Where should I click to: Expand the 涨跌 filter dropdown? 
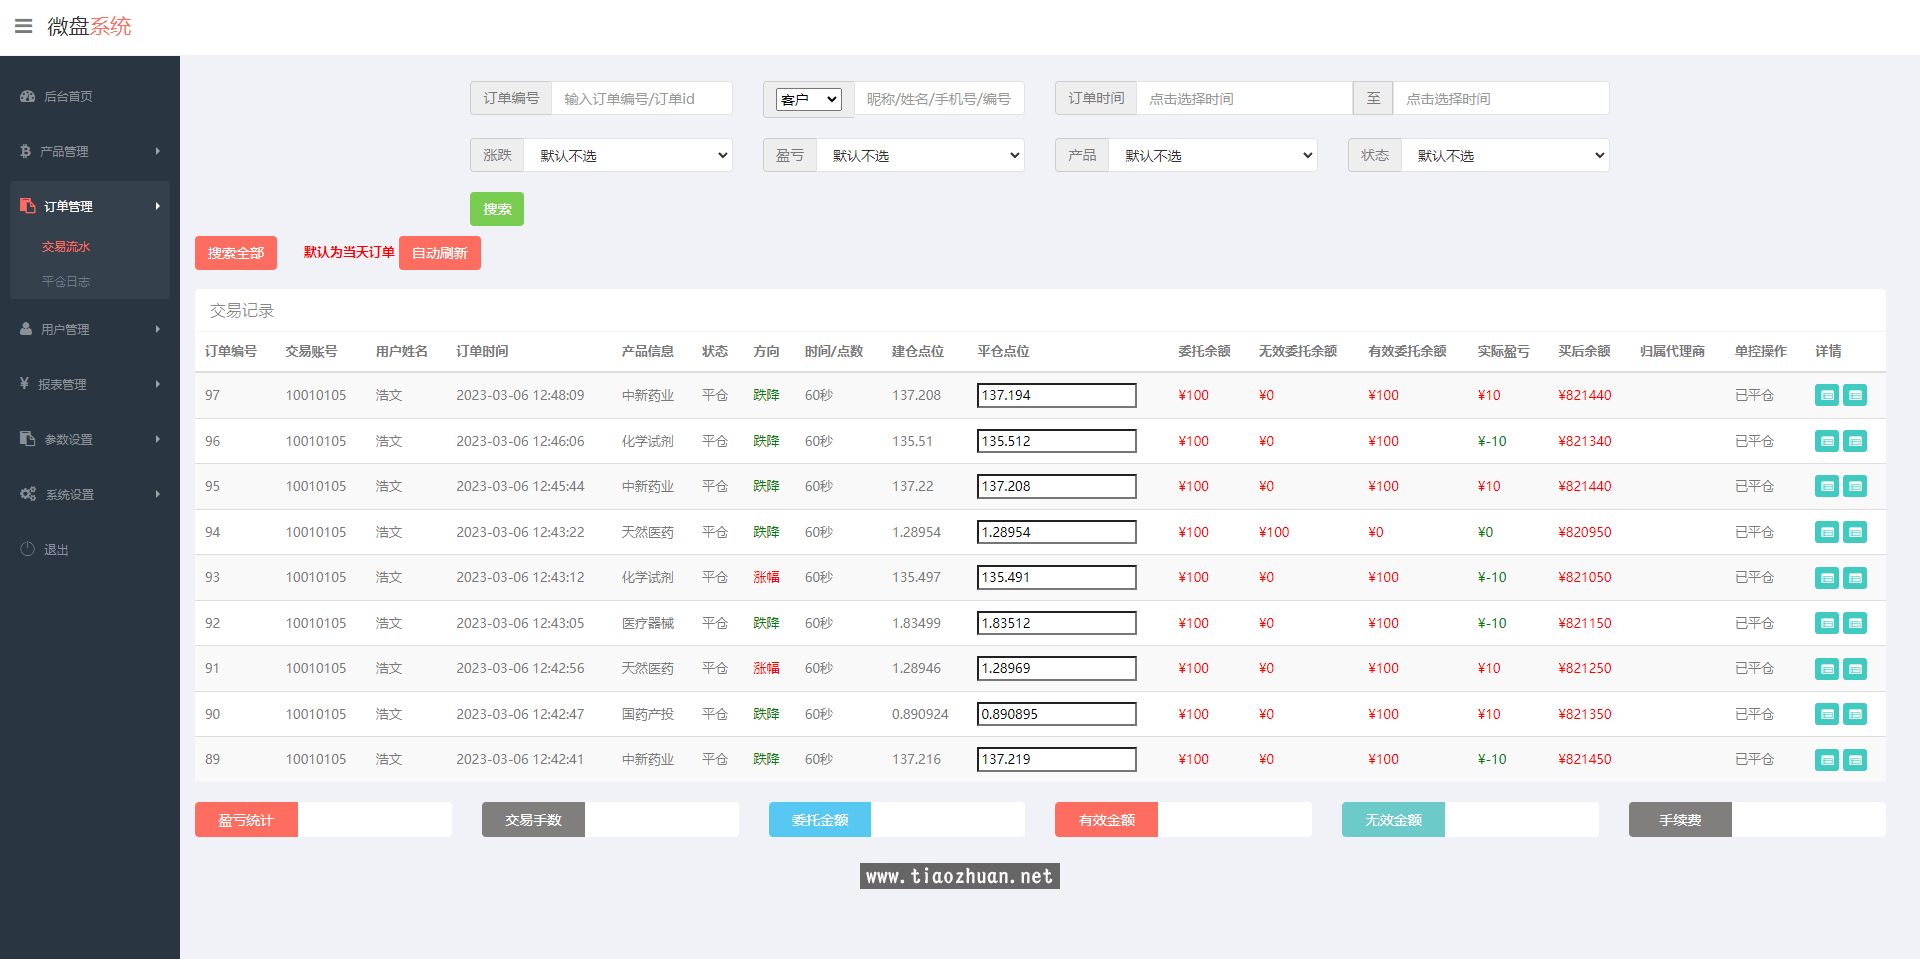(x=628, y=156)
